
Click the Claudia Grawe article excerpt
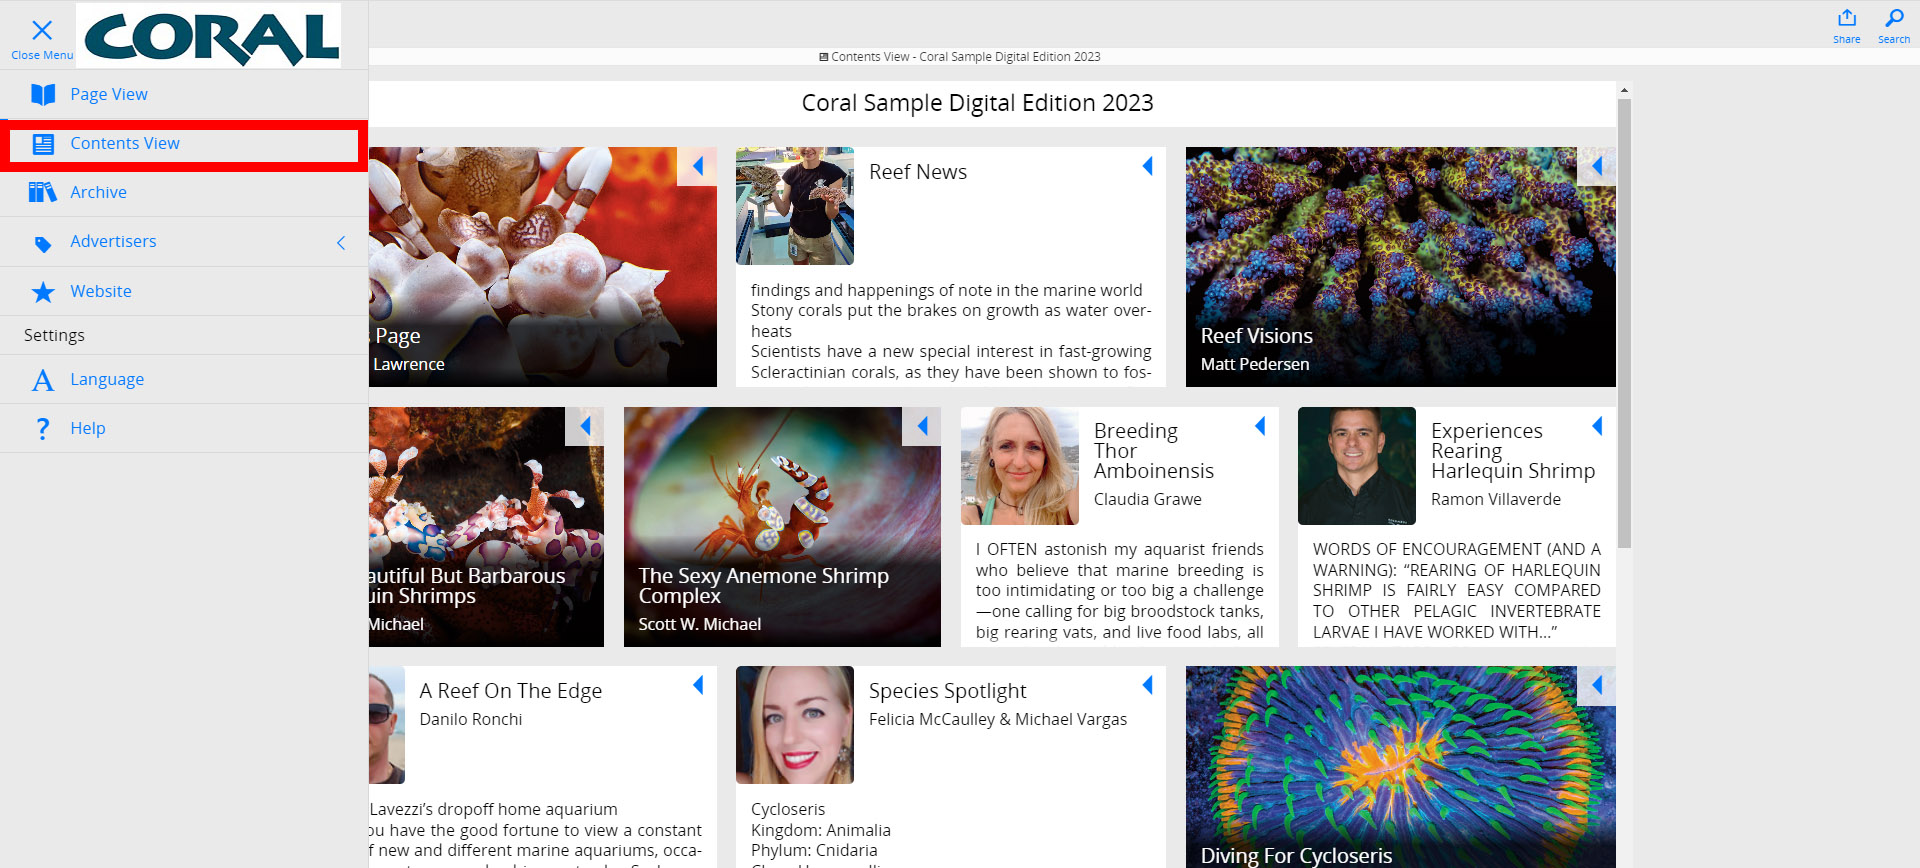tap(1120, 591)
